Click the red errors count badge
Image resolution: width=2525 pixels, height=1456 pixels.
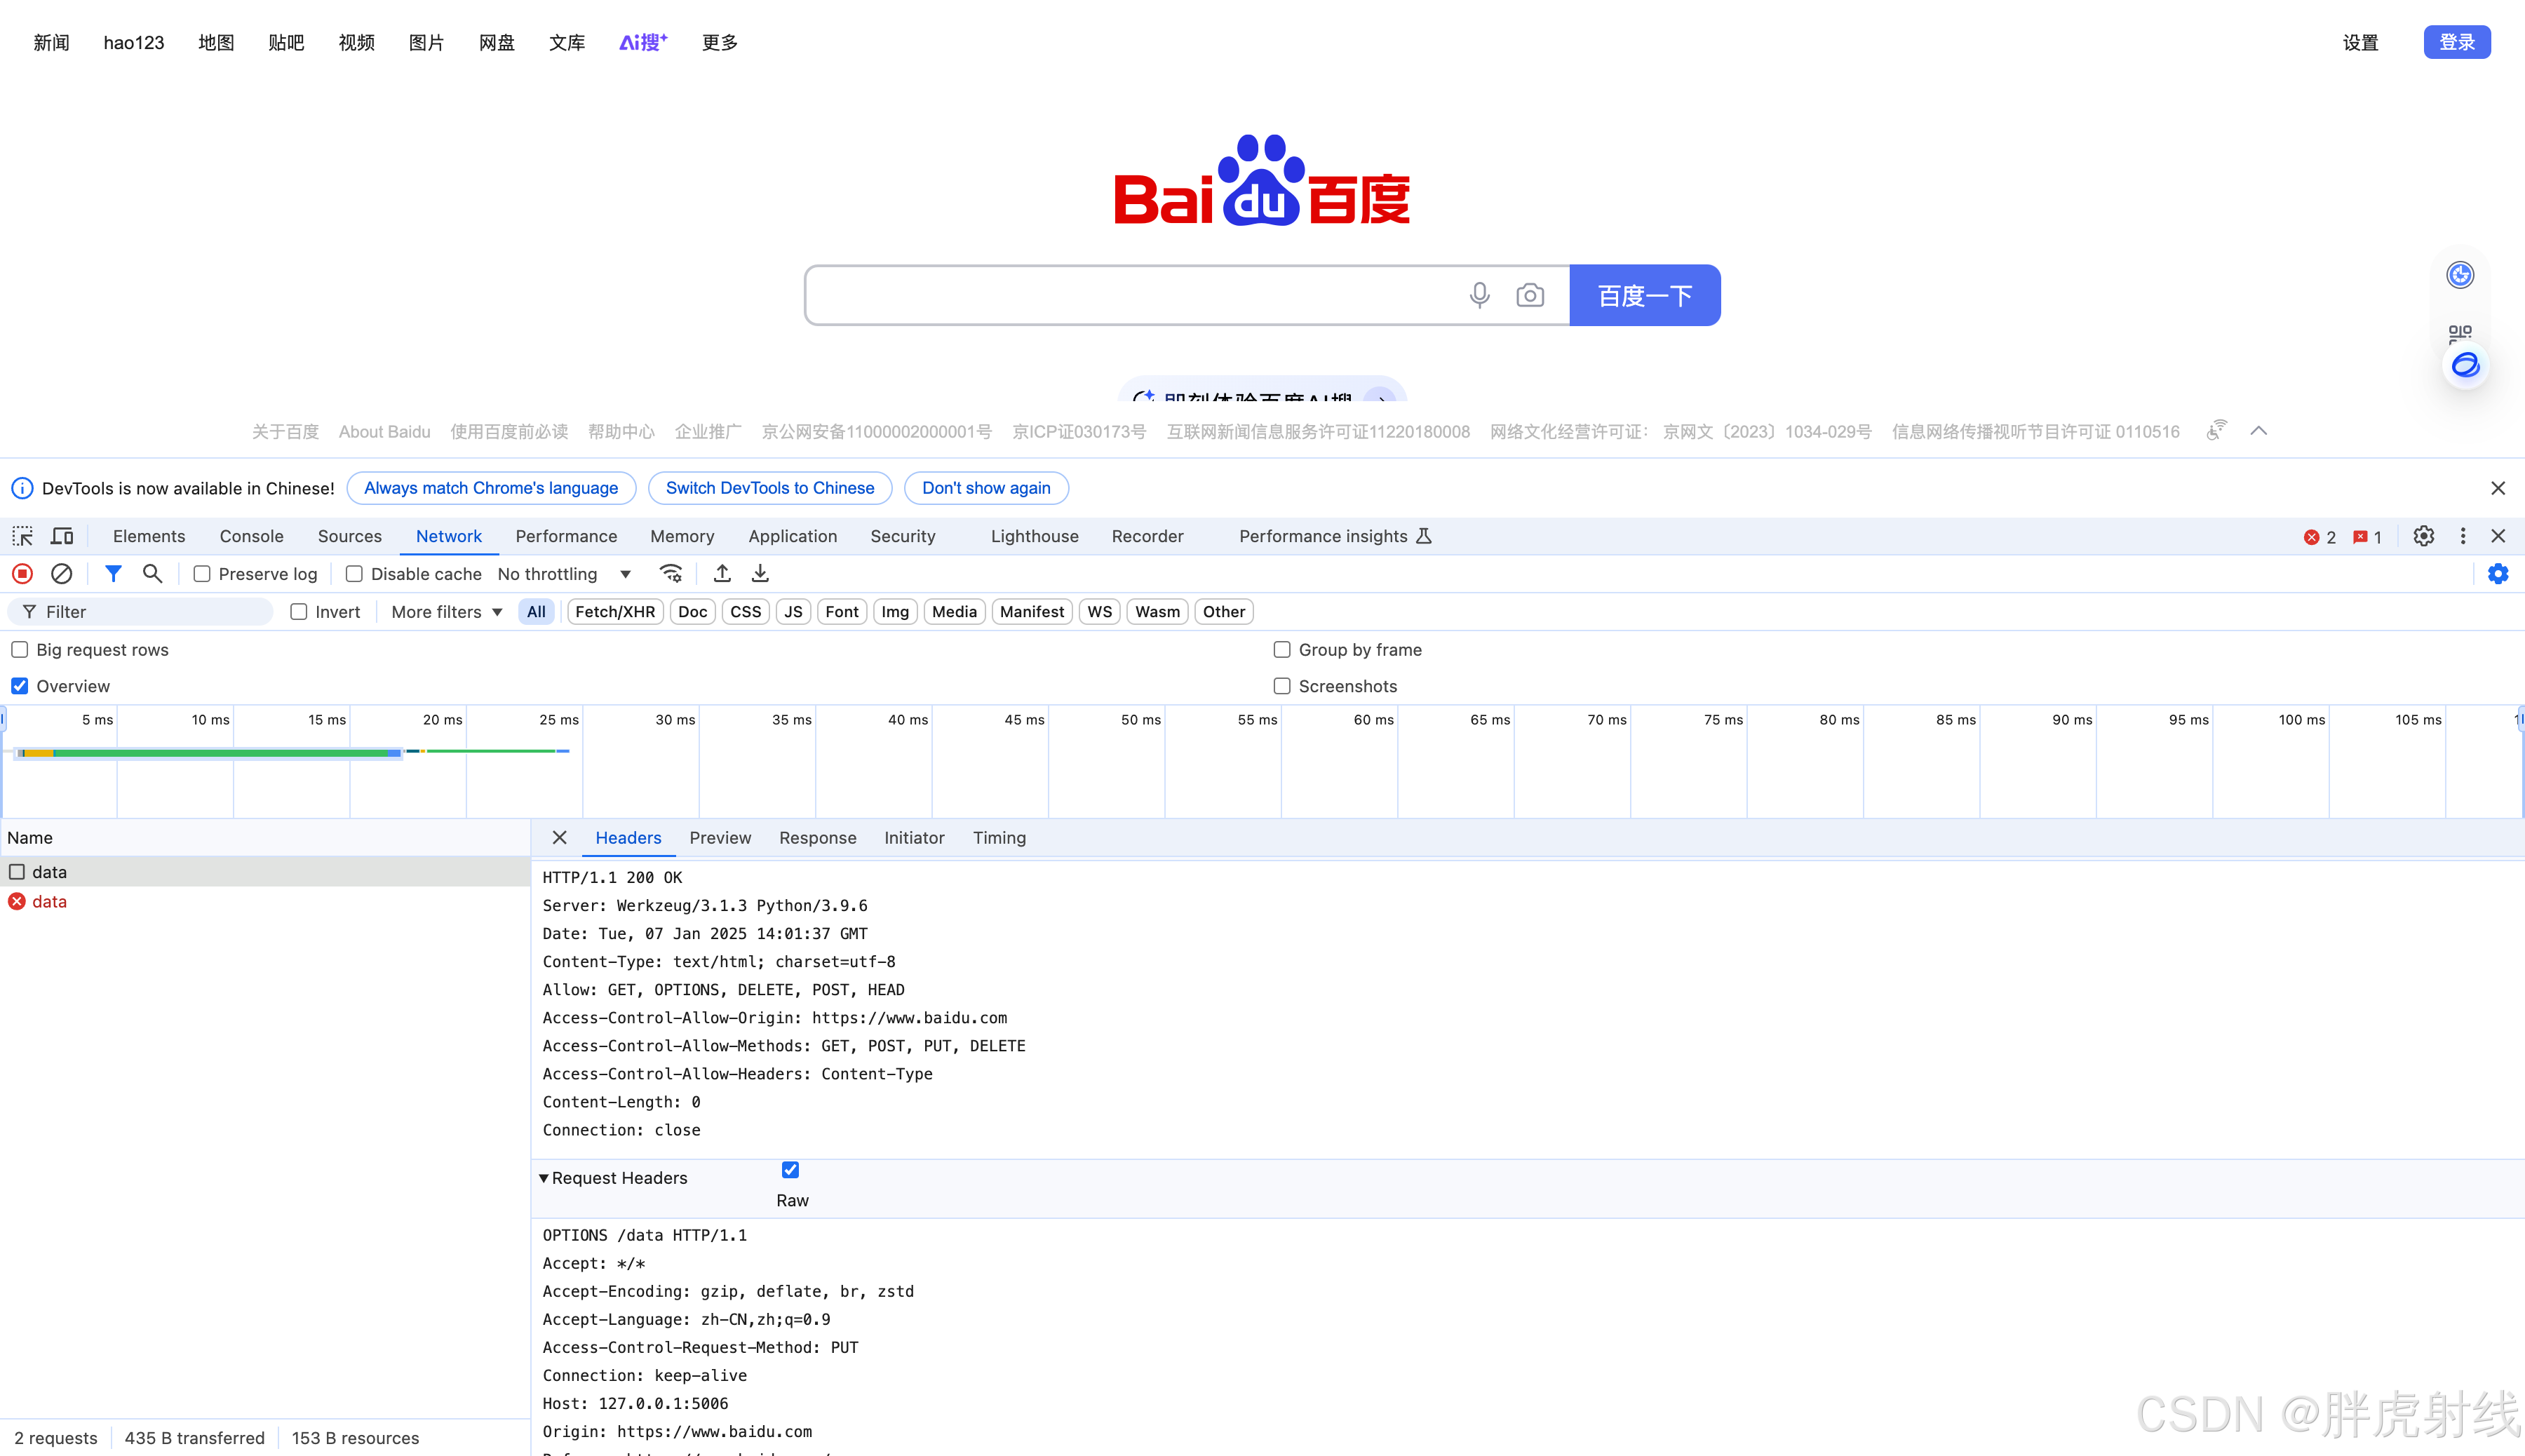(2320, 537)
